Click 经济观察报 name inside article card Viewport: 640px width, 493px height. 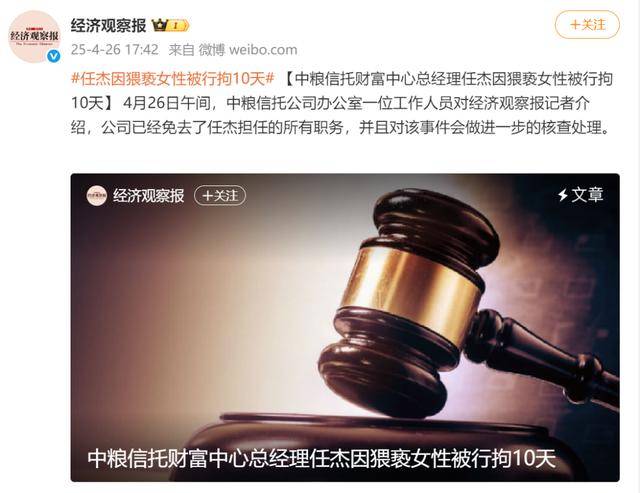click(x=149, y=195)
